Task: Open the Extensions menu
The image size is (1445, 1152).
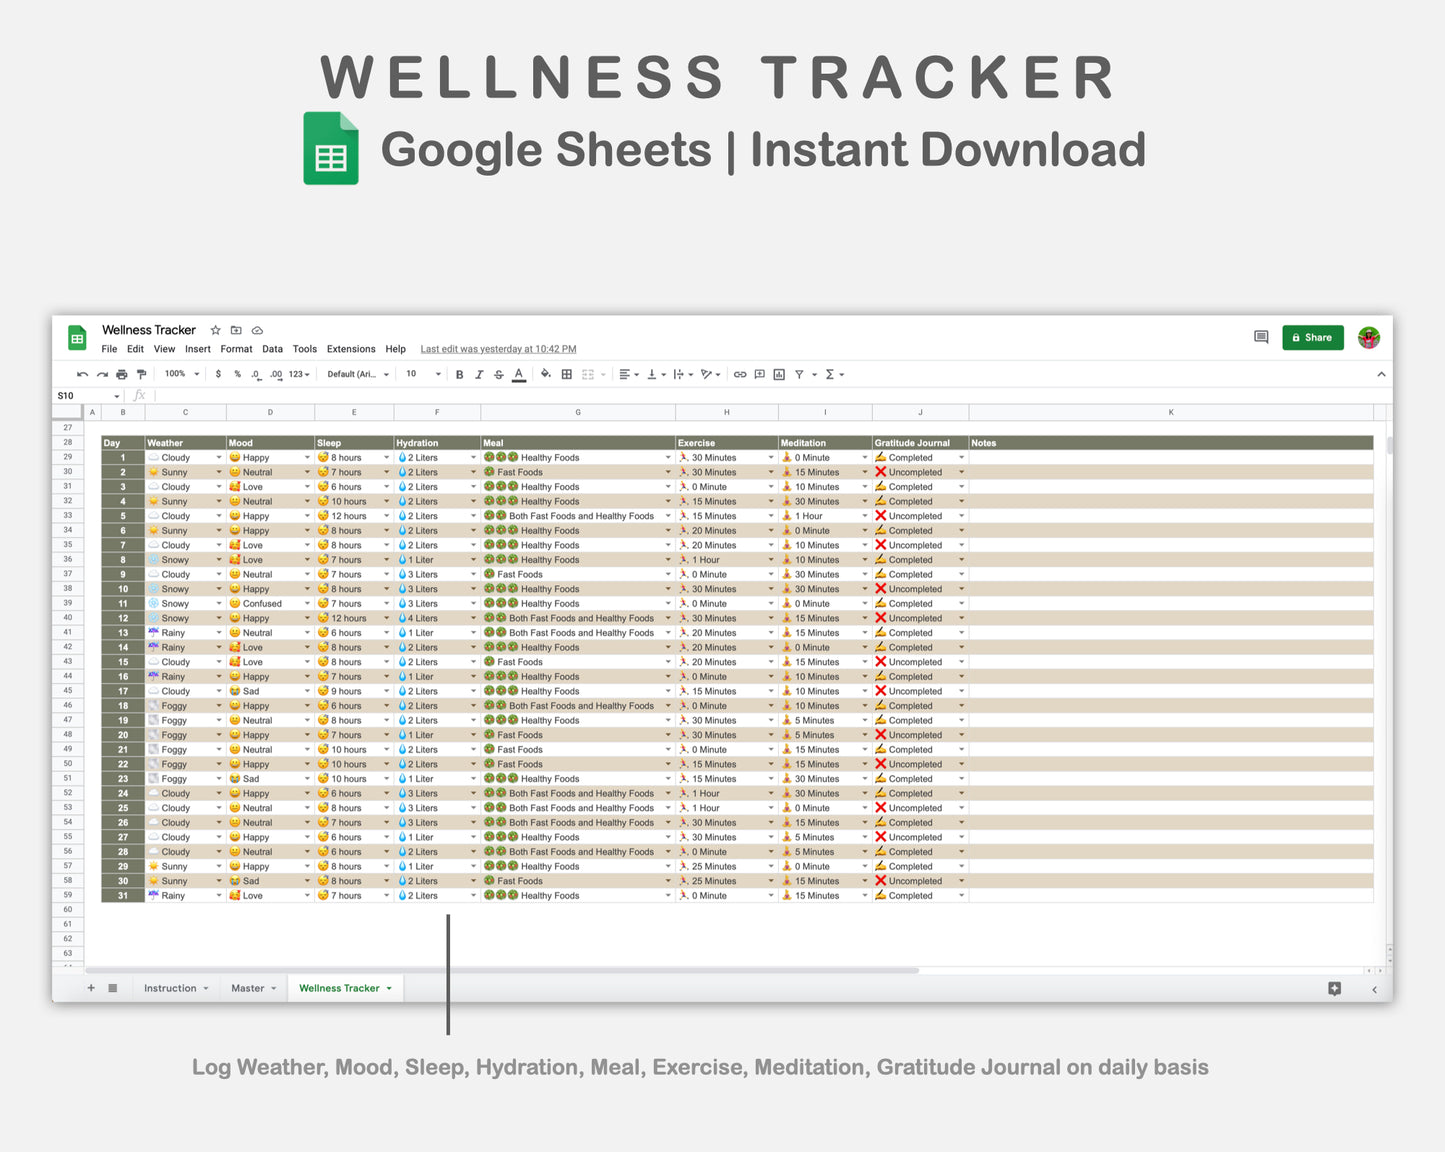Action: coord(350,349)
